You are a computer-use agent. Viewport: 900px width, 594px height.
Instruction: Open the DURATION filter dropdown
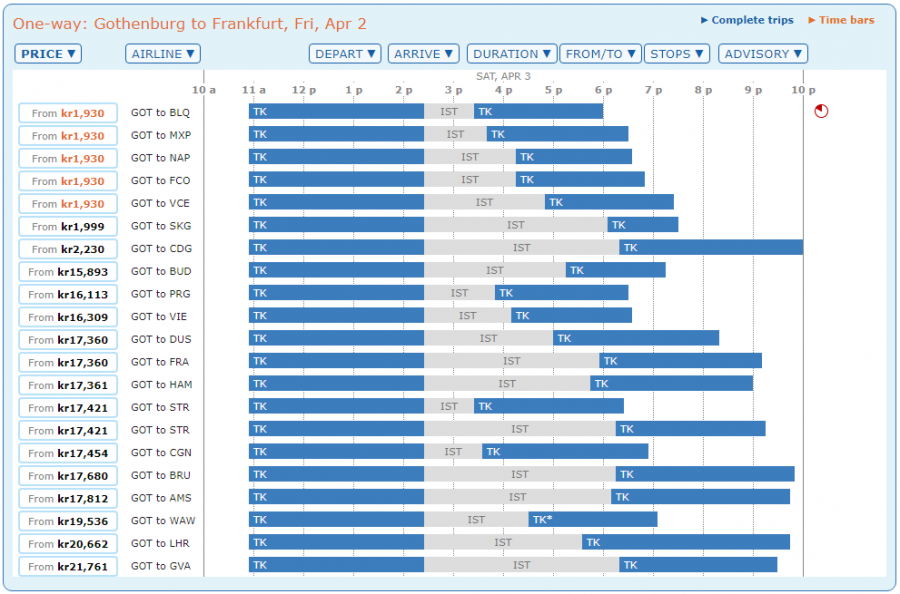[511, 54]
